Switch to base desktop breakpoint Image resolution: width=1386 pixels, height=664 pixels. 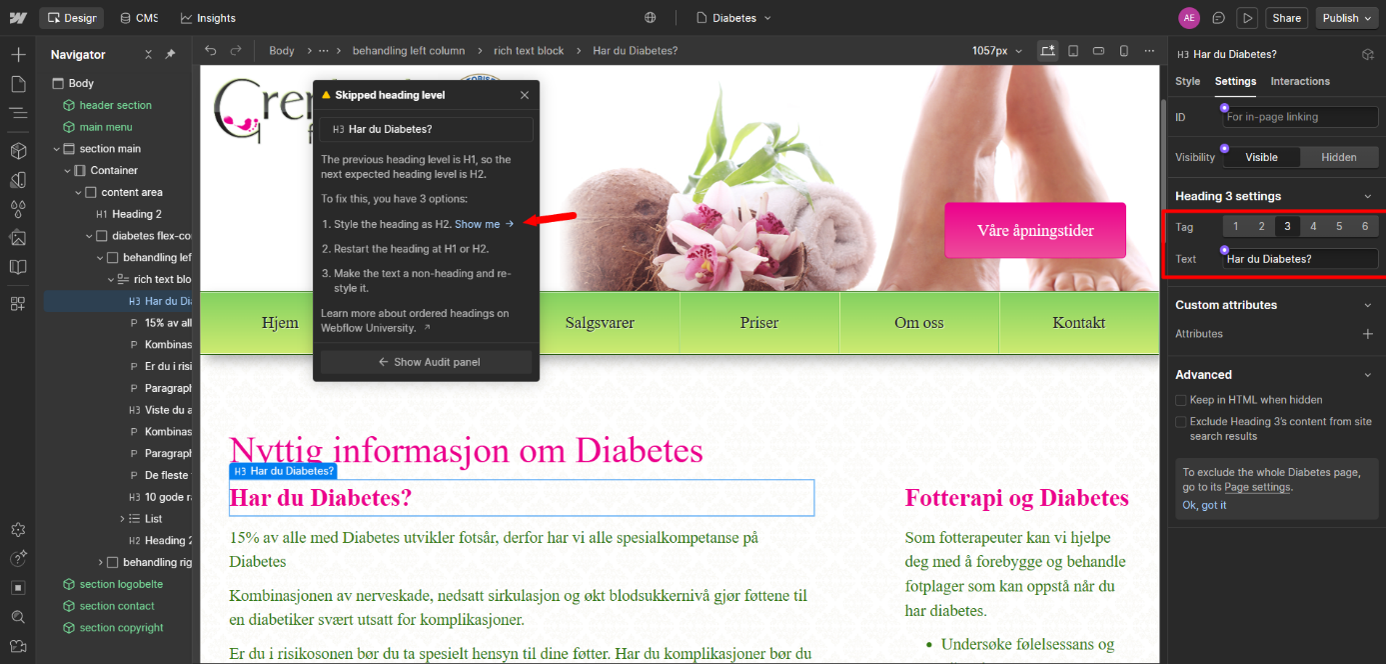point(1047,50)
